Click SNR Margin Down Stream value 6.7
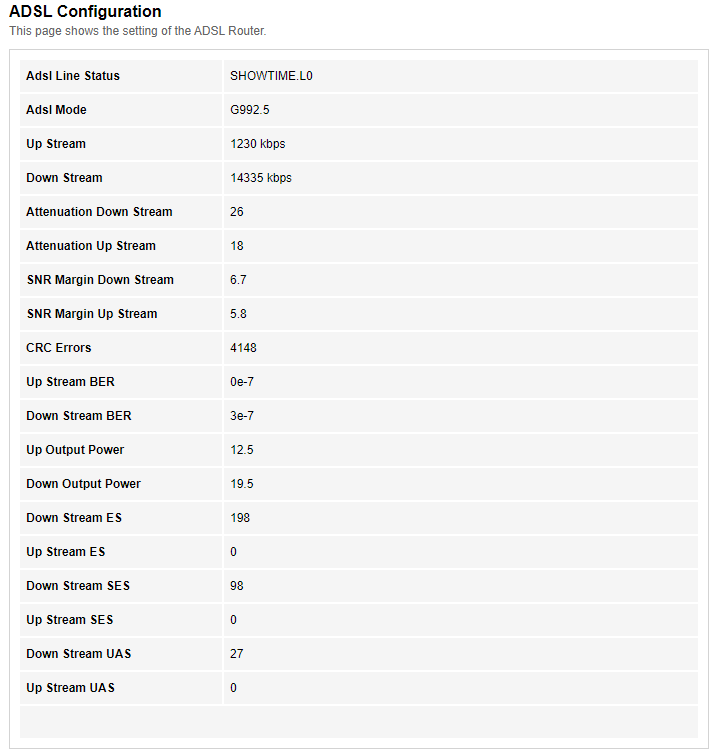 click(x=238, y=280)
